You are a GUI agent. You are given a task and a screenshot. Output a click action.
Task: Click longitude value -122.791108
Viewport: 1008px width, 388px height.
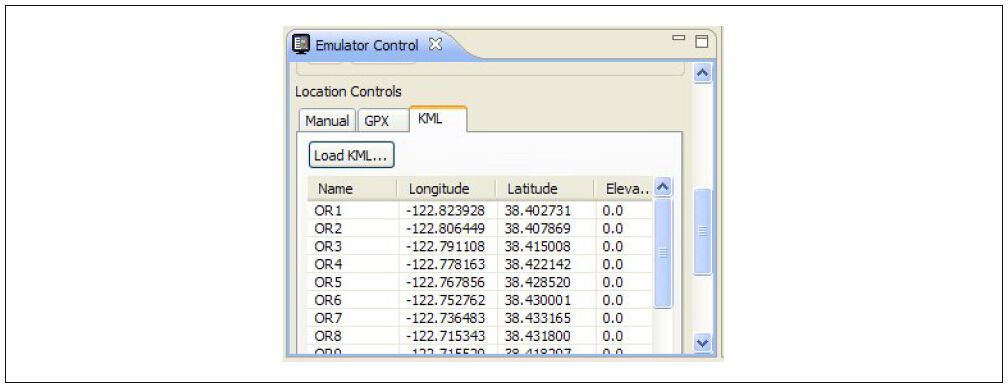(x=446, y=246)
